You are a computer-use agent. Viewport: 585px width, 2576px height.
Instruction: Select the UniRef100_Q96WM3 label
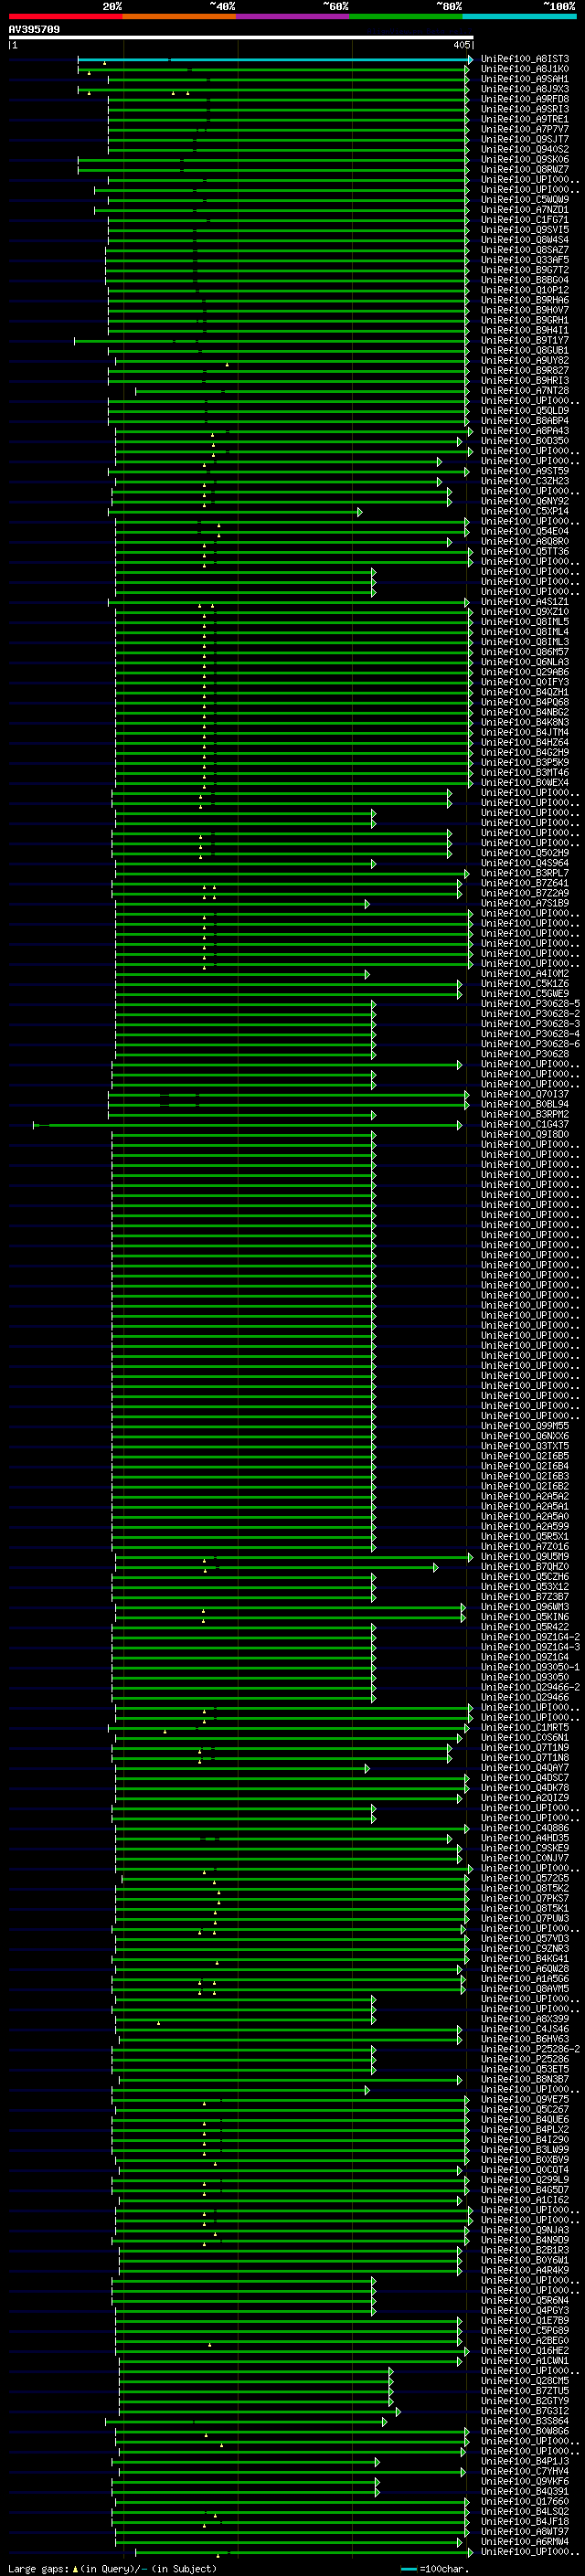(x=524, y=1607)
